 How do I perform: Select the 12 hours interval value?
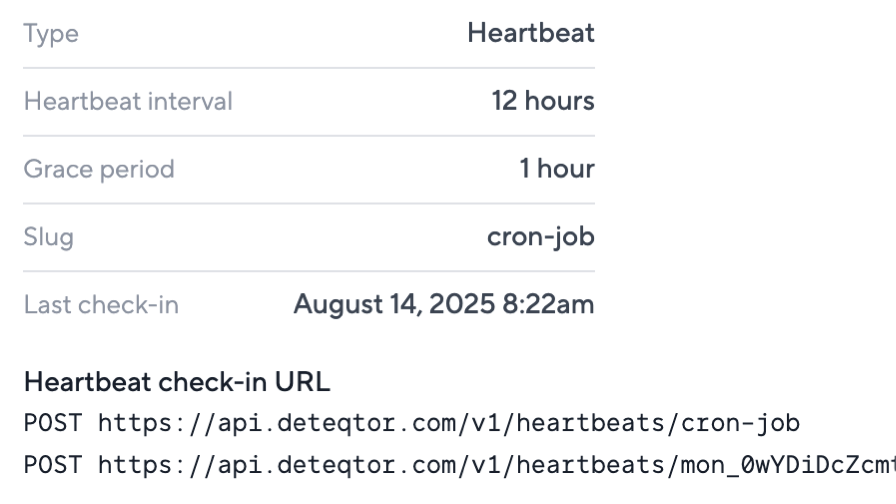coord(543,101)
